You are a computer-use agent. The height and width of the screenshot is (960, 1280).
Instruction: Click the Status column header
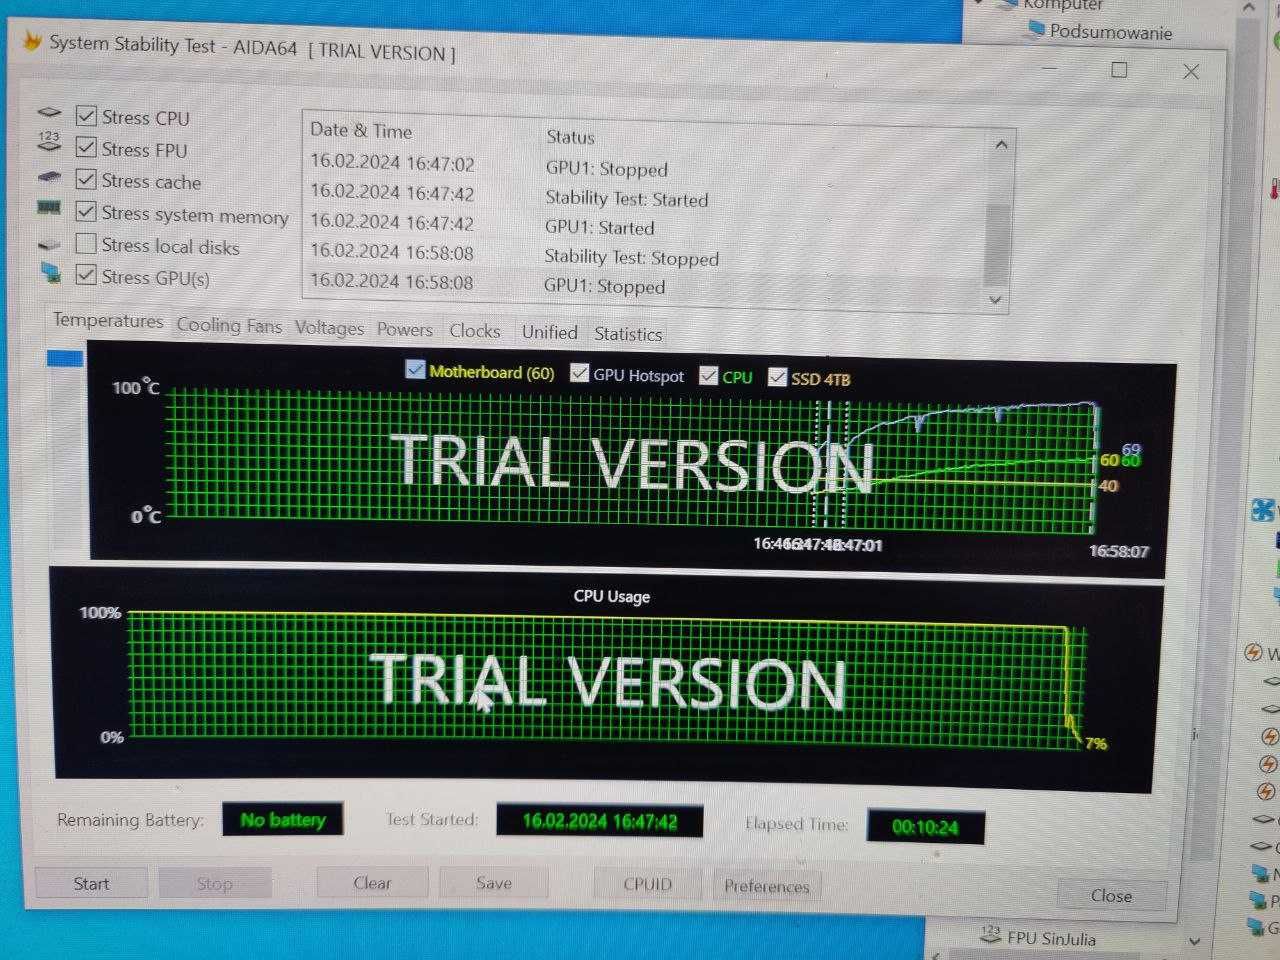570,137
